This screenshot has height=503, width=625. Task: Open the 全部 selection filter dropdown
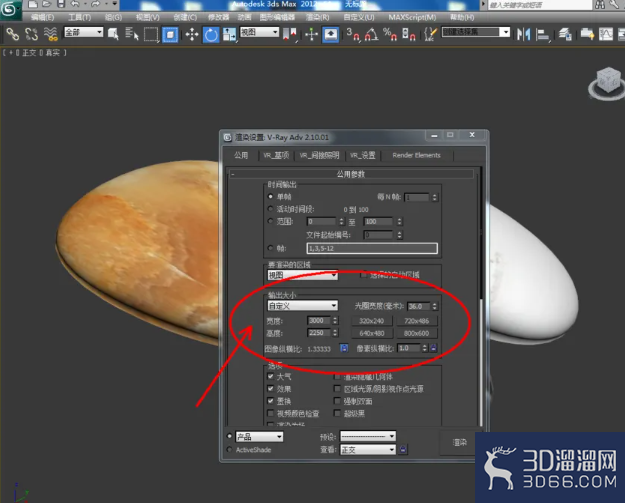84,32
